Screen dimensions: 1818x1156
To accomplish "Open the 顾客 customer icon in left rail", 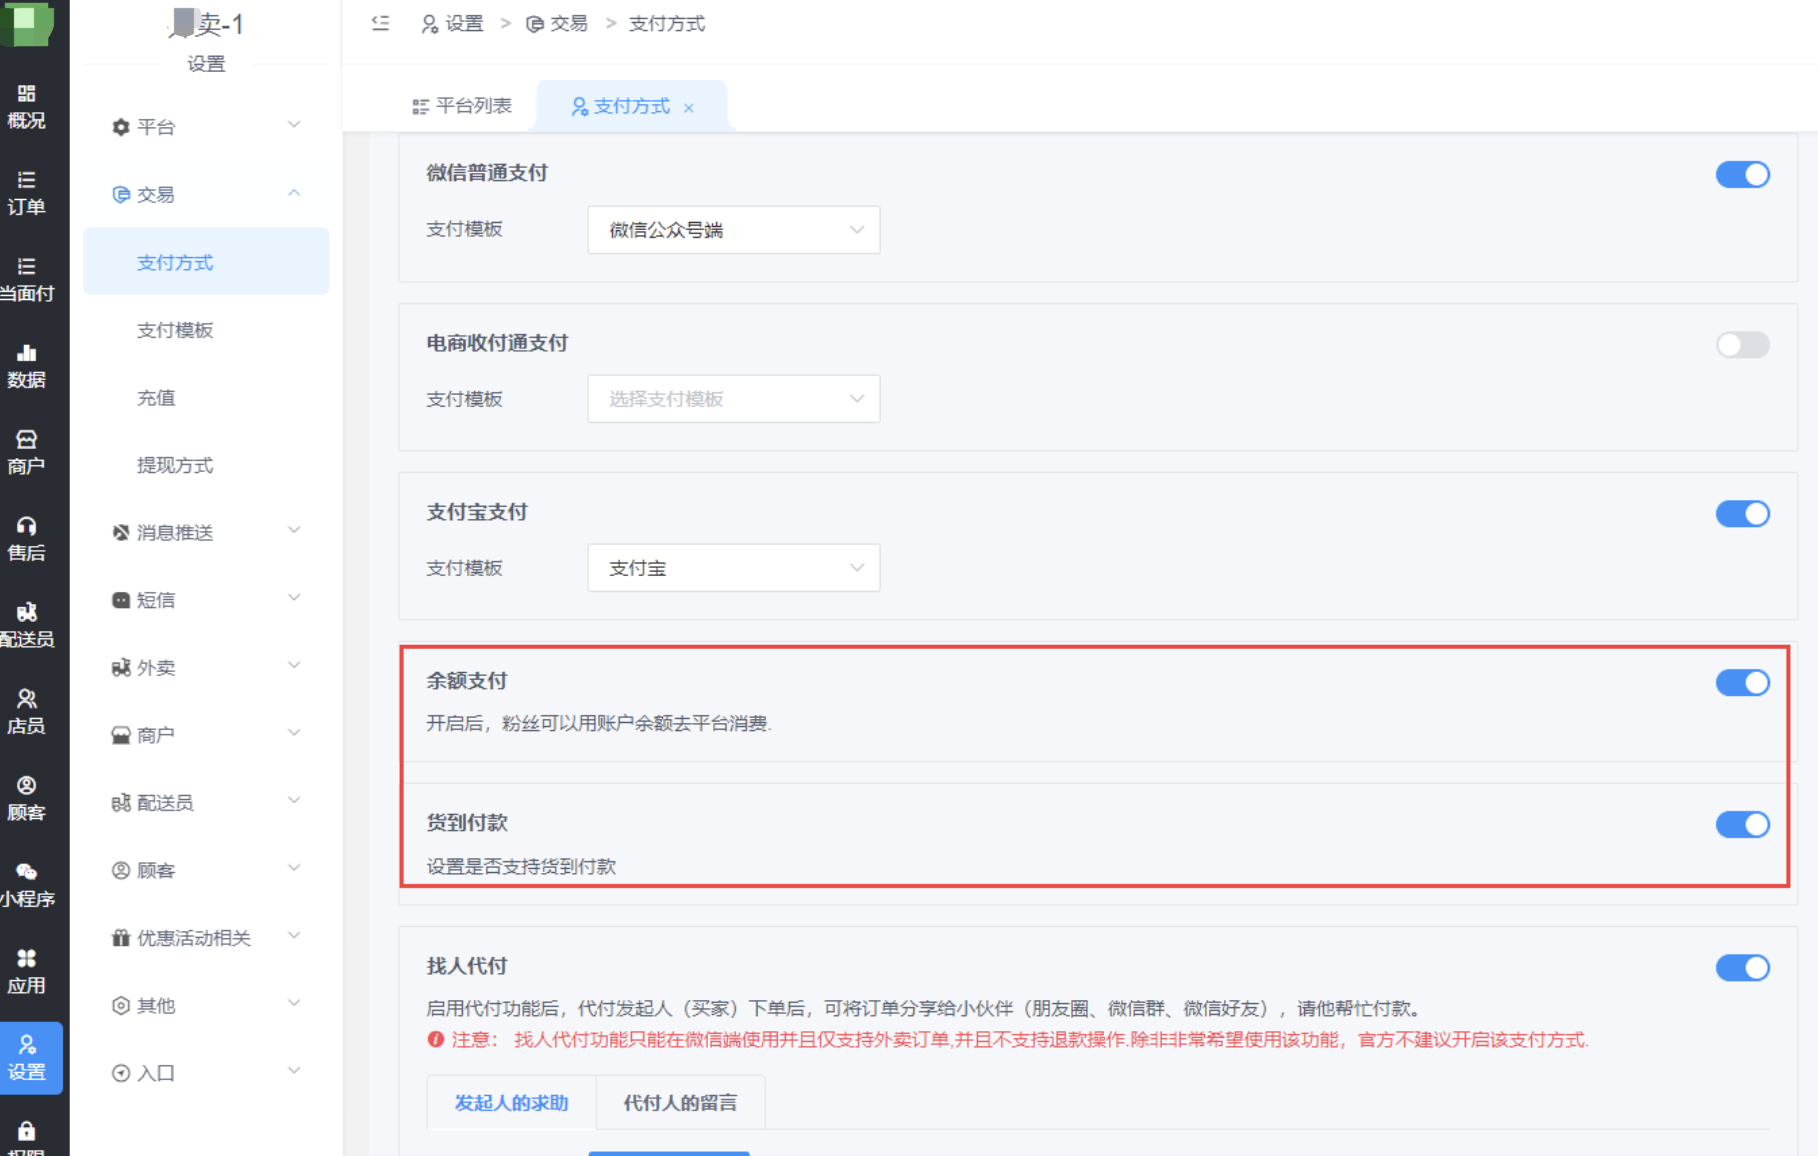I will [27, 785].
